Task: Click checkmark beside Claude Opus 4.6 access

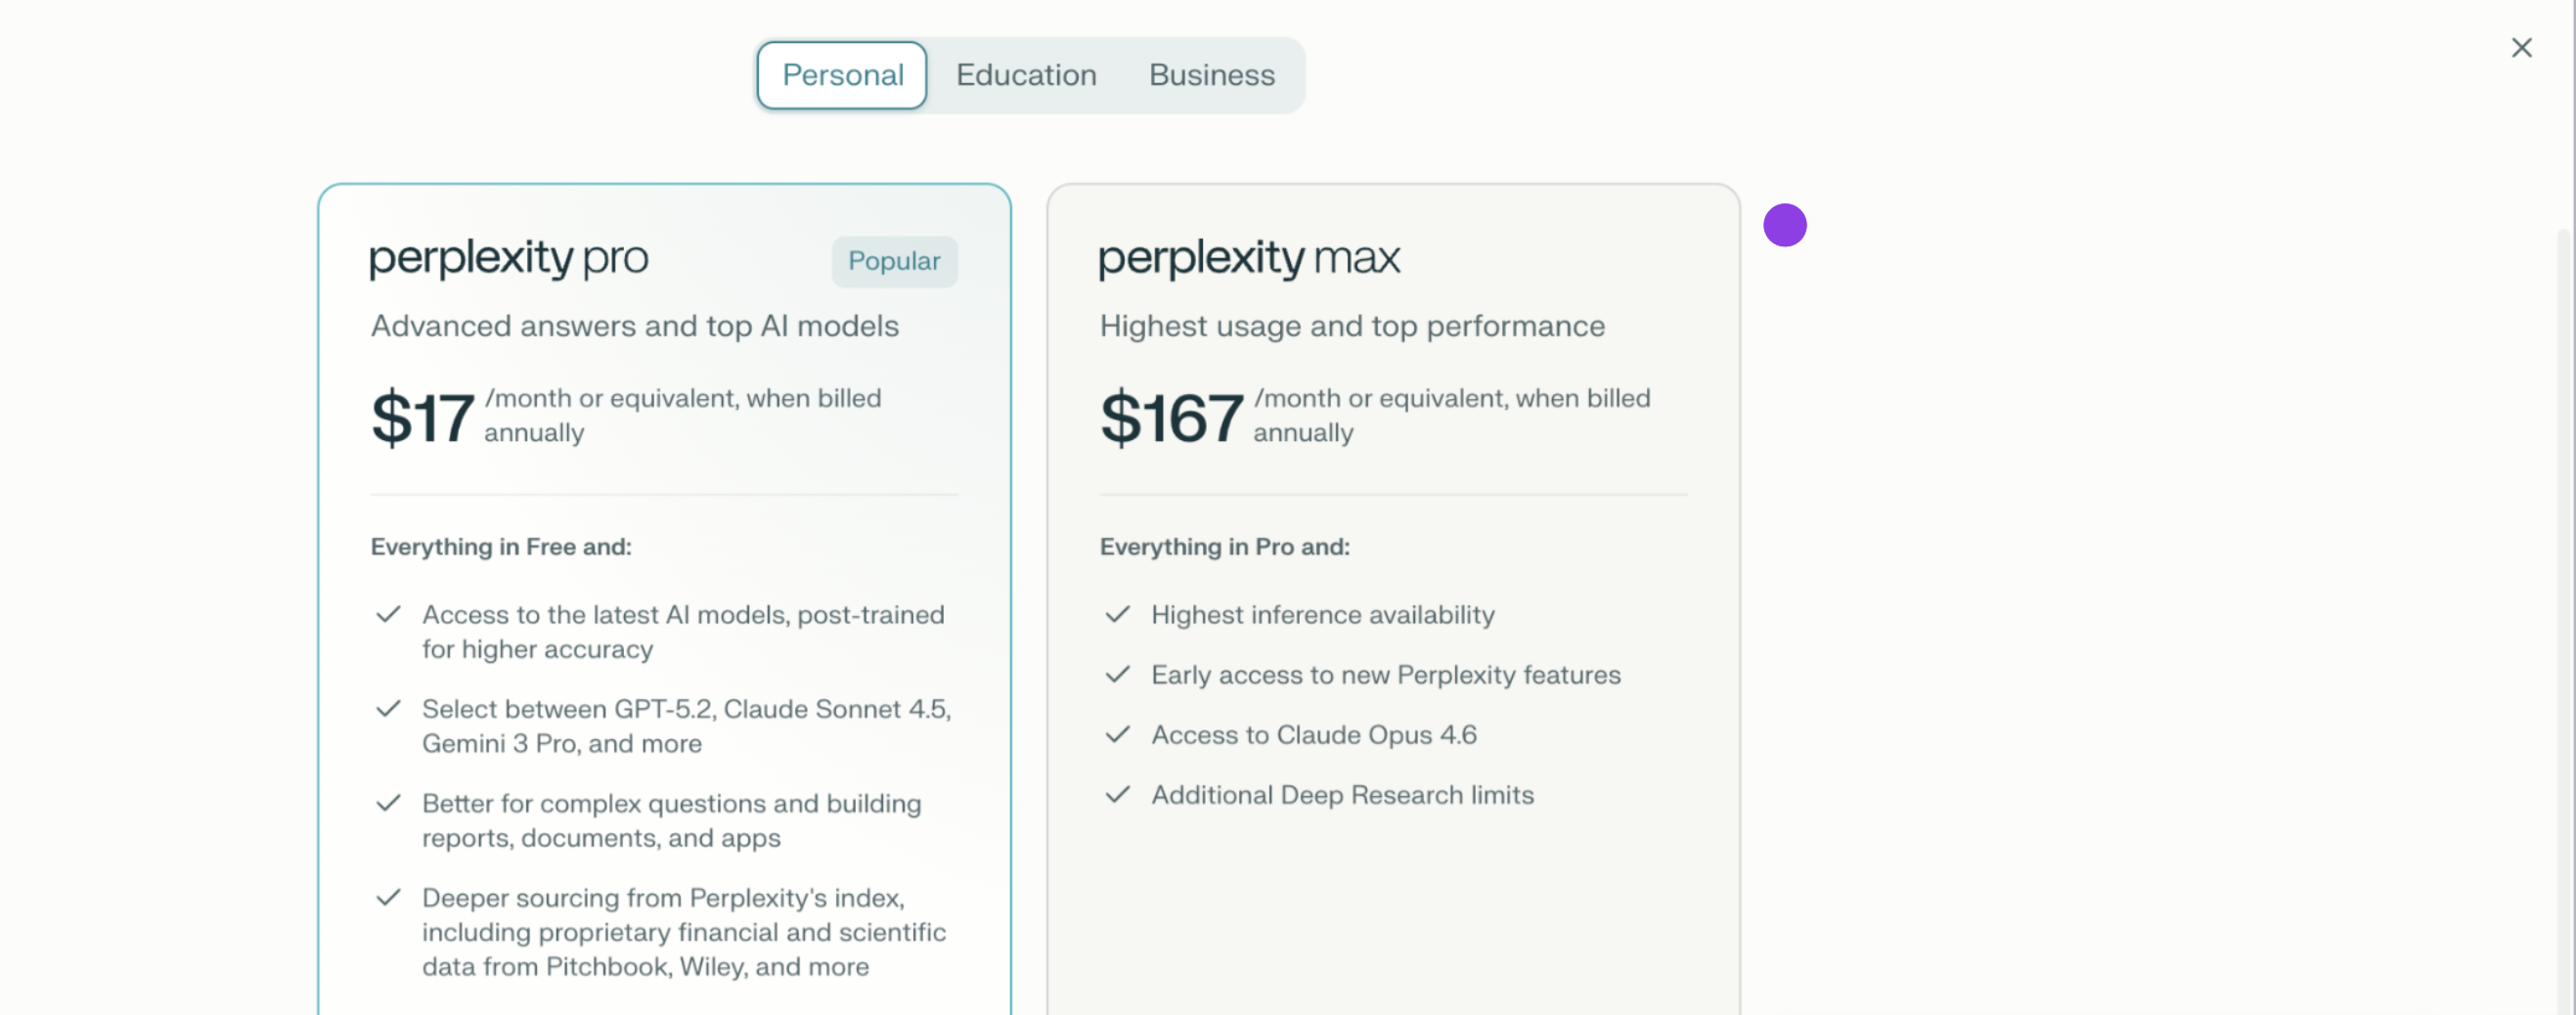Action: [1117, 734]
